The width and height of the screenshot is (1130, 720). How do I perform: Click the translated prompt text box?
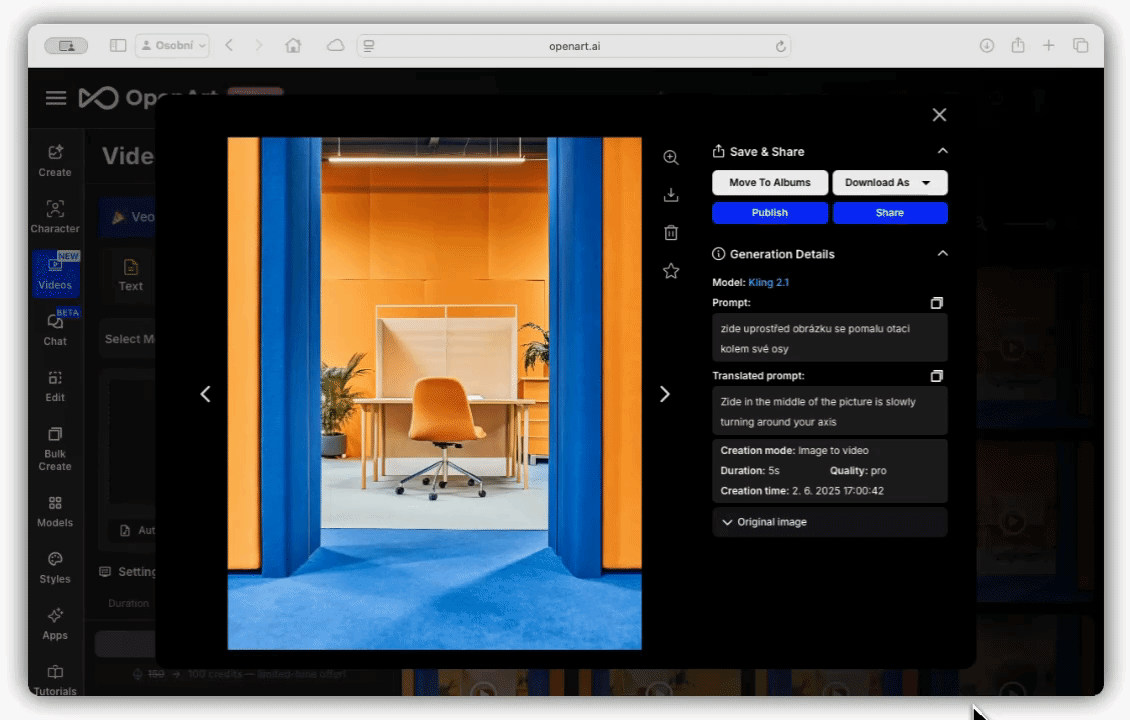coord(829,412)
